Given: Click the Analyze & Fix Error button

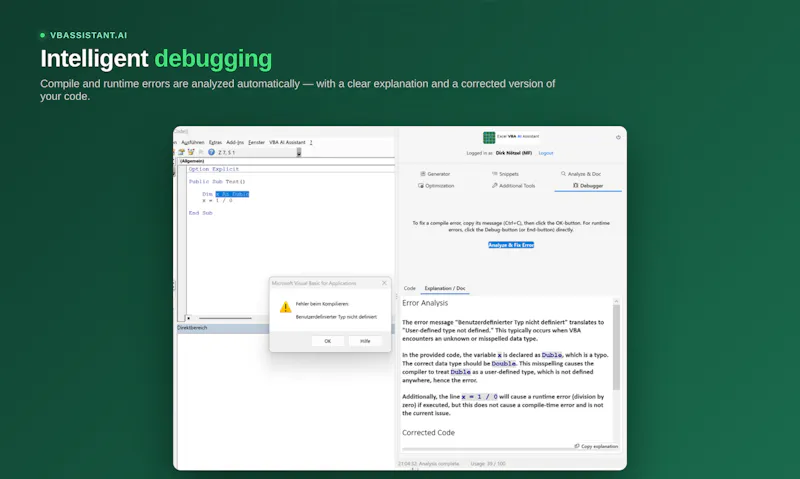Looking at the screenshot, I should pos(511,245).
